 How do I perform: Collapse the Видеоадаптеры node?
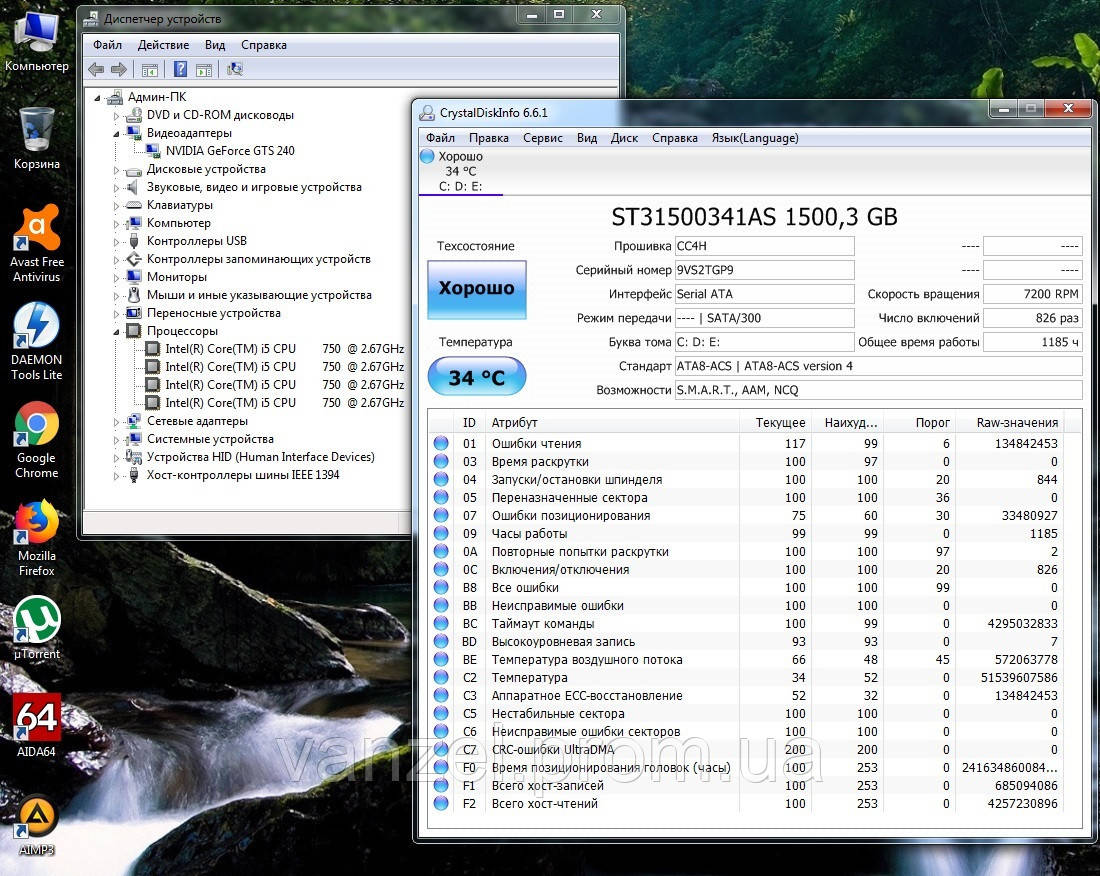(x=116, y=133)
